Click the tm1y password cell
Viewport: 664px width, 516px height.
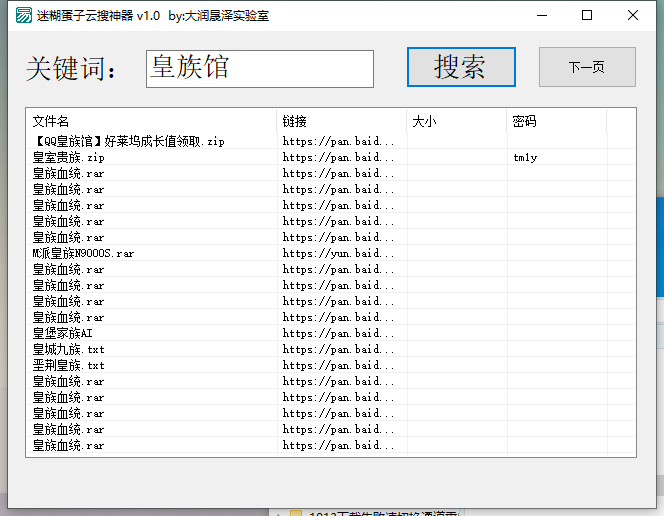click(x=524, y=157)
